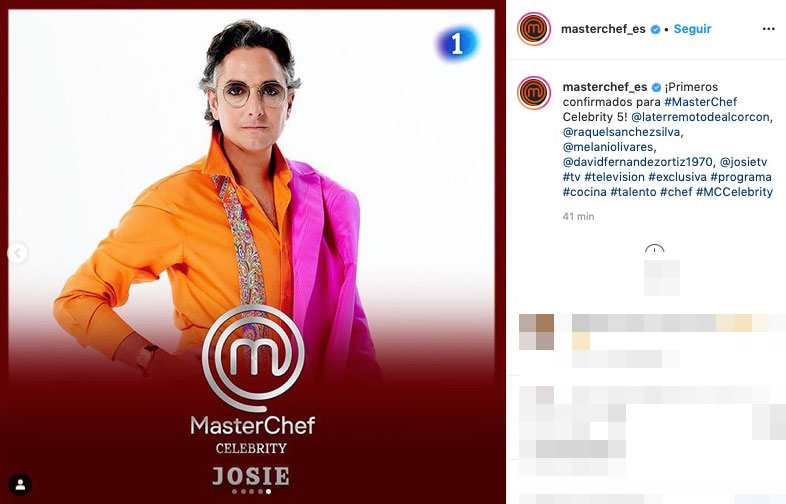Click the La 1 channel logo on photo
This screenshot has height=504, width=786.
coord(457,44)
